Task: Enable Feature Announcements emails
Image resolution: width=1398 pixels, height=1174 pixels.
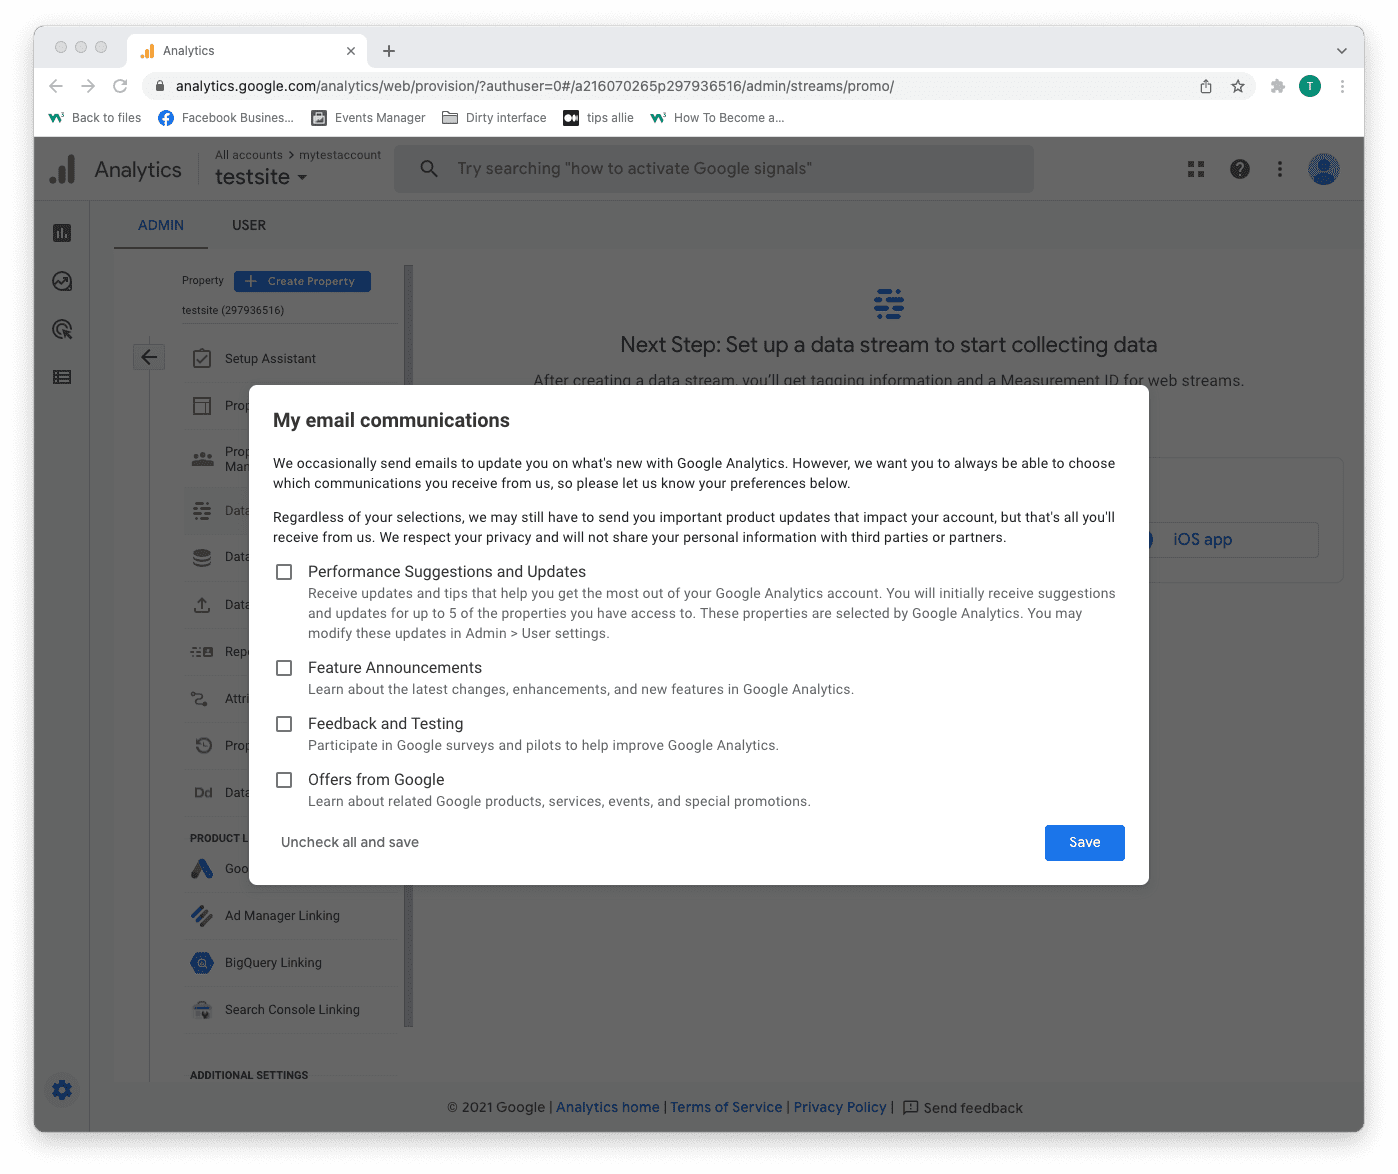Action: pos(284,668)
